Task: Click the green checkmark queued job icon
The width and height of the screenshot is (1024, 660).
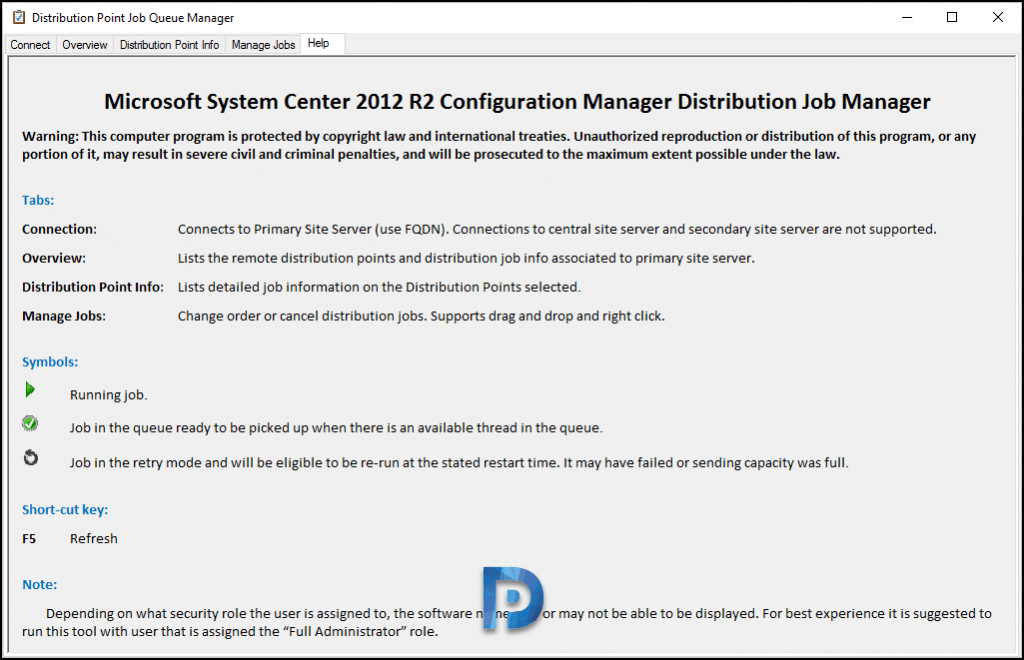Action: [x=30, y=424]
